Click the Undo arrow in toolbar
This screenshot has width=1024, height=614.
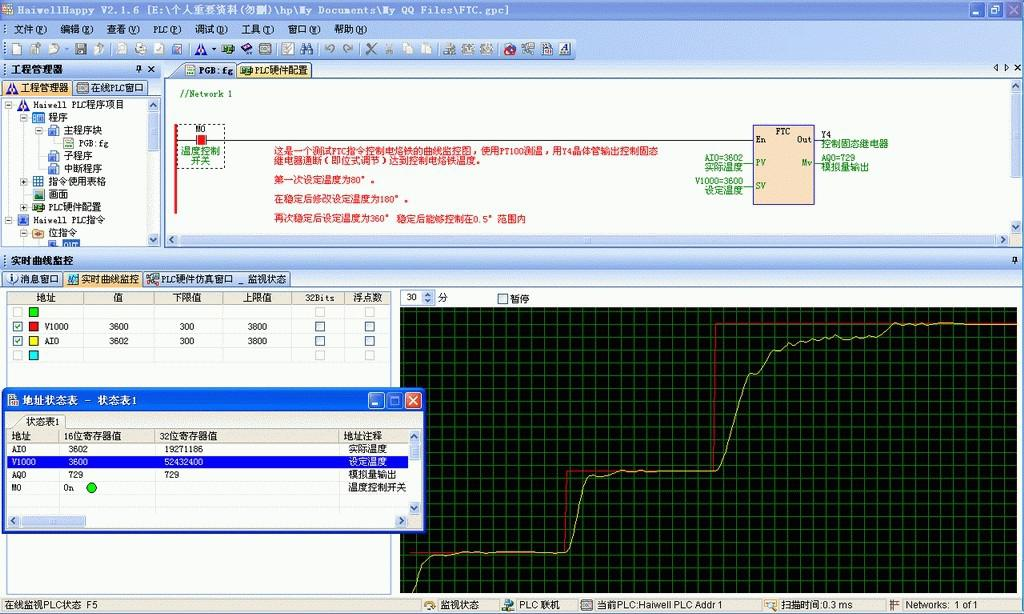[330, 48]
